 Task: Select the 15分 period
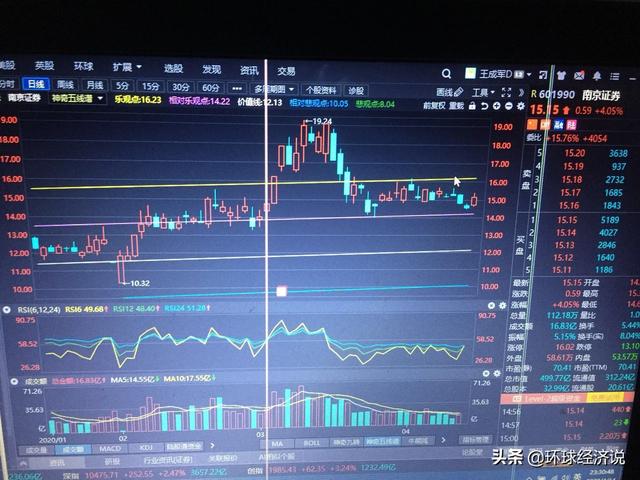point(151,87)
